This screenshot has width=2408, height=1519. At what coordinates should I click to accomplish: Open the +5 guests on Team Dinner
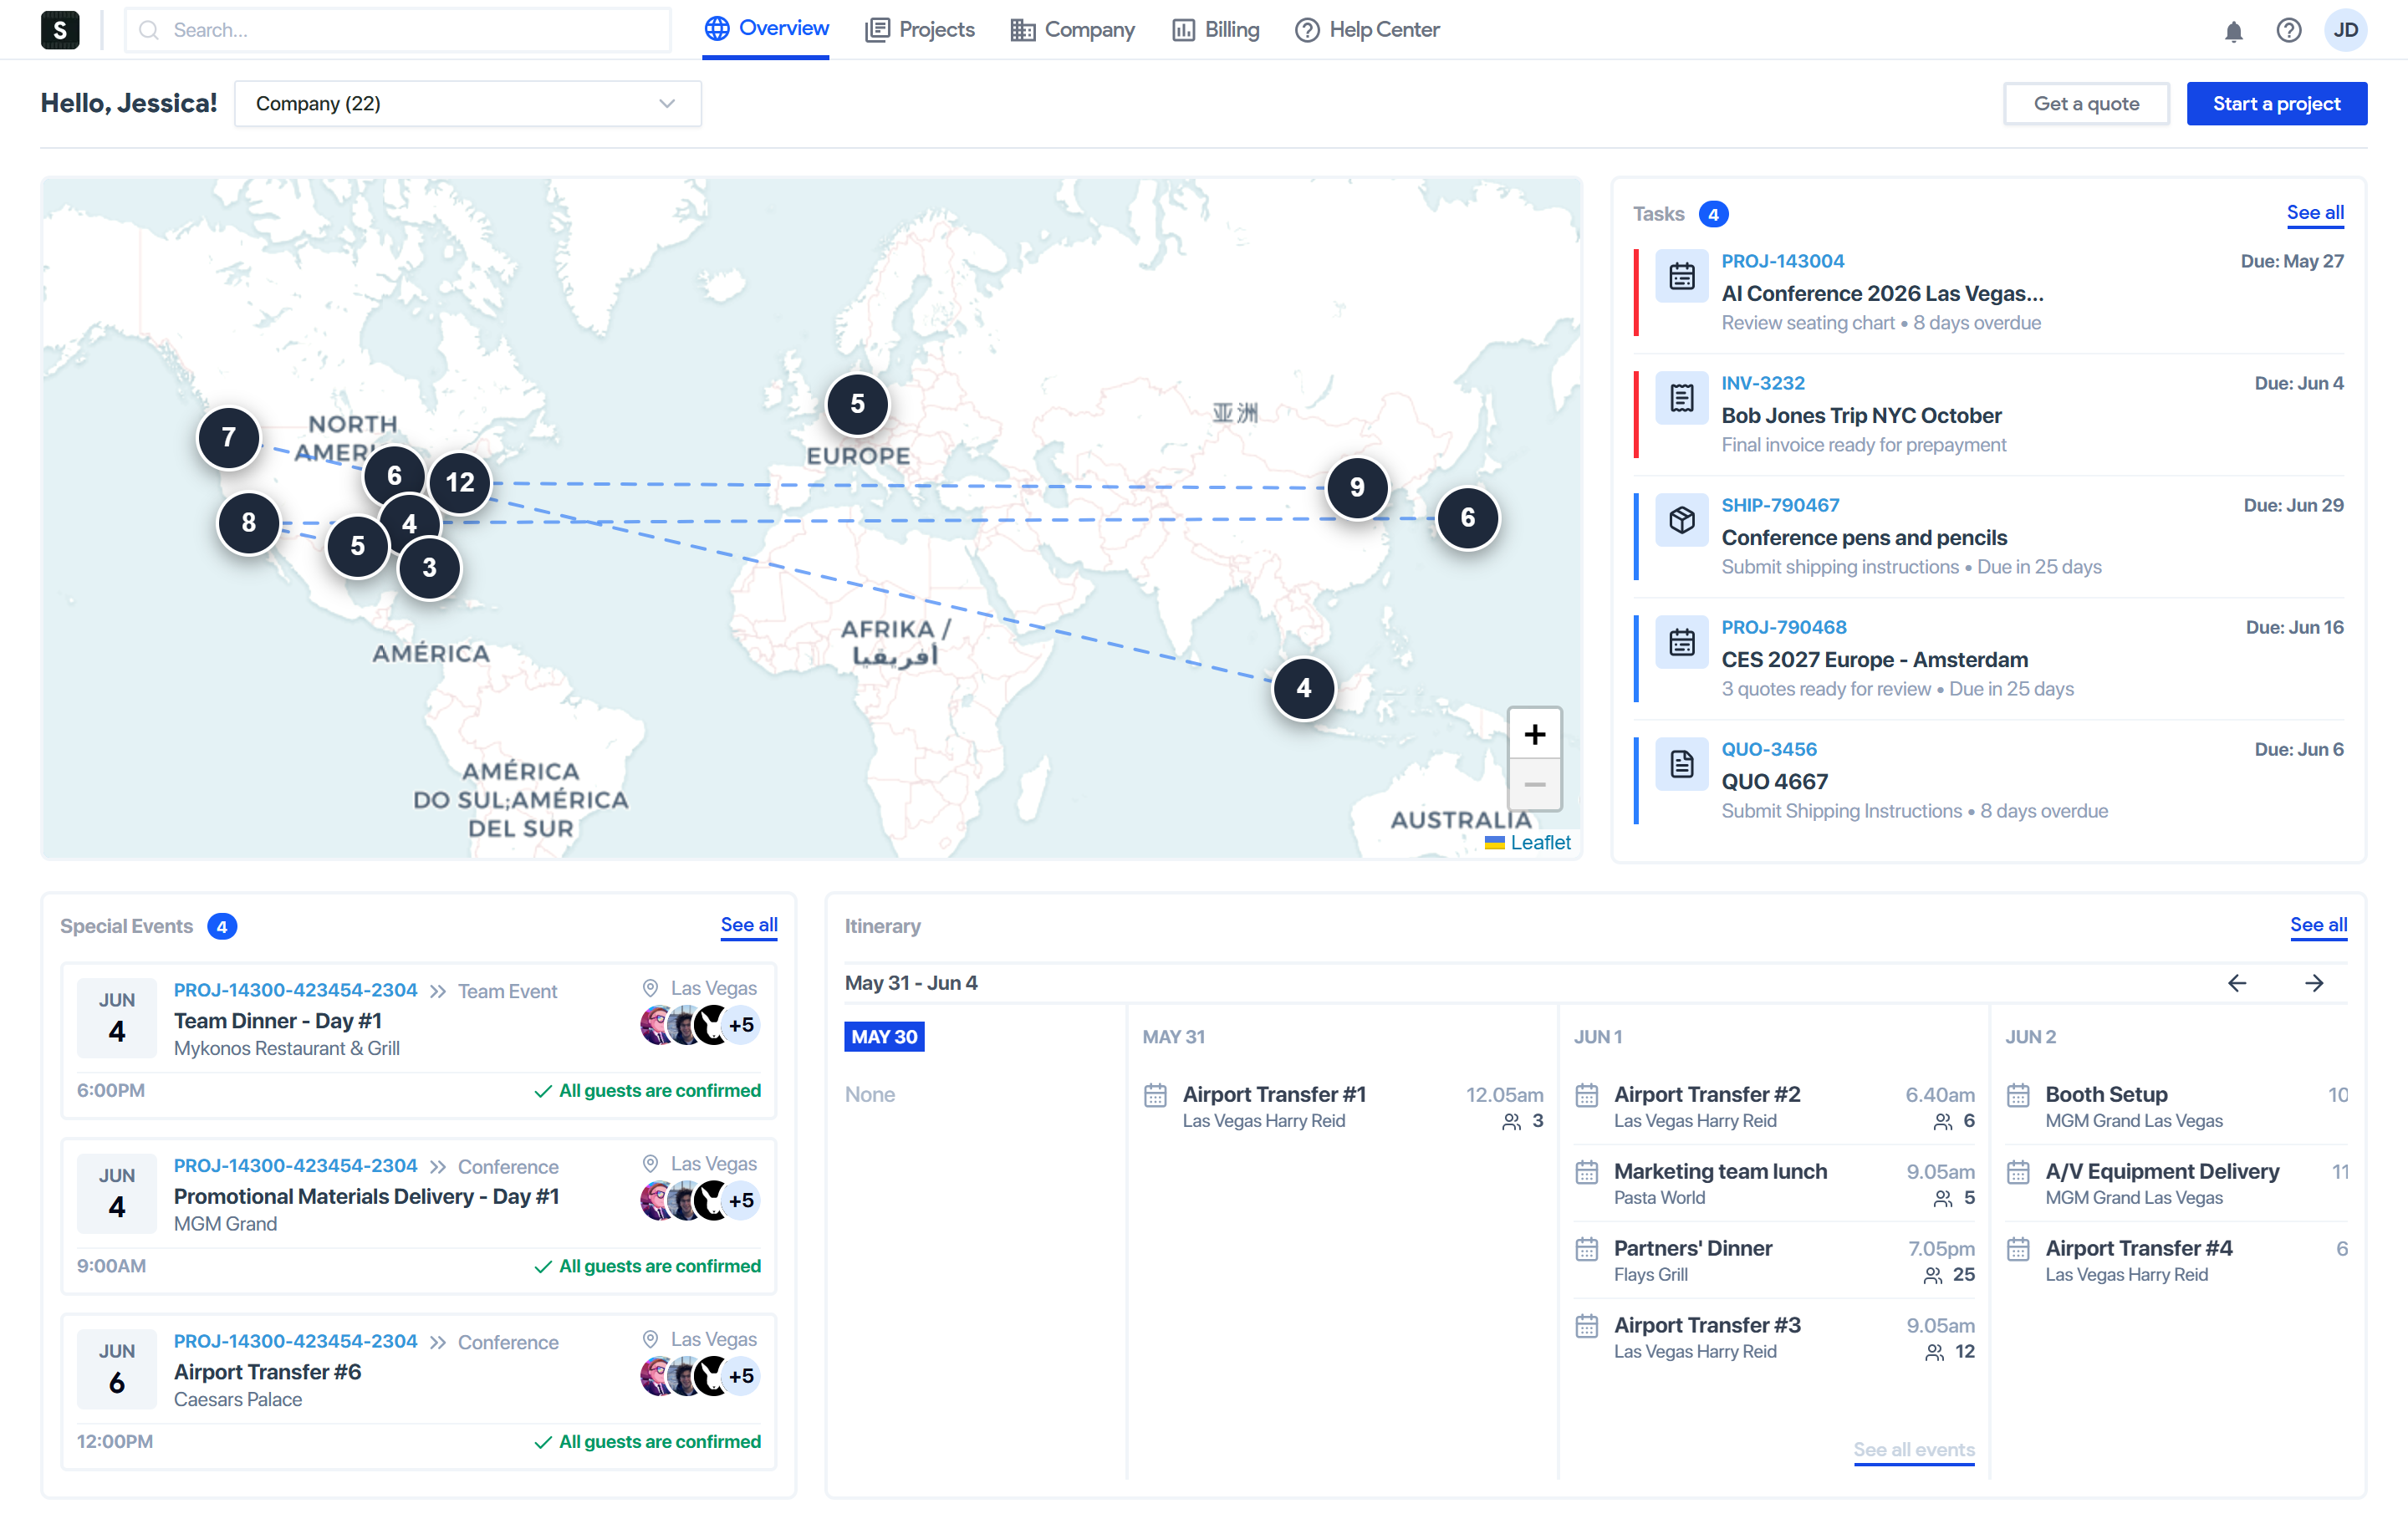pos(741,1025)
